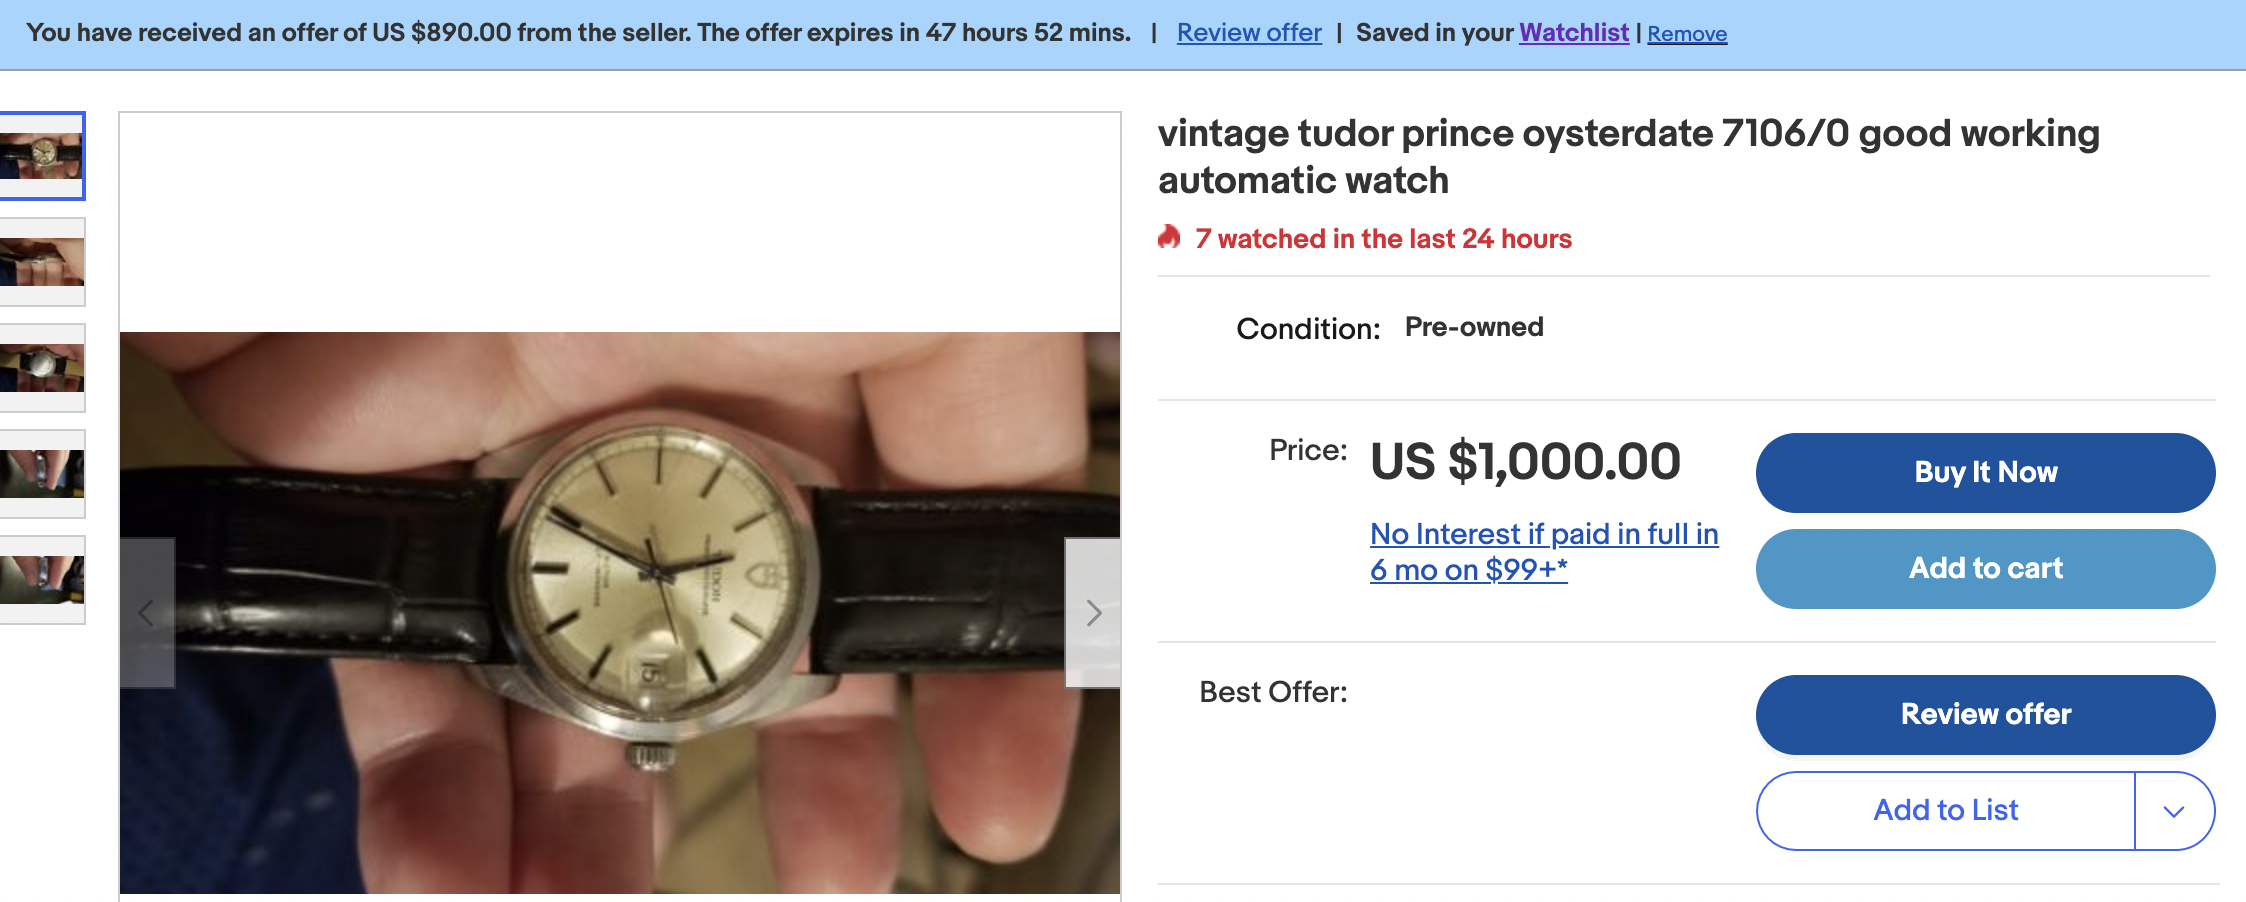The width and height of the screenshot is (2246, 902).
Task: Show the previous photo with left arrow
Action: [x=146, y=613]
